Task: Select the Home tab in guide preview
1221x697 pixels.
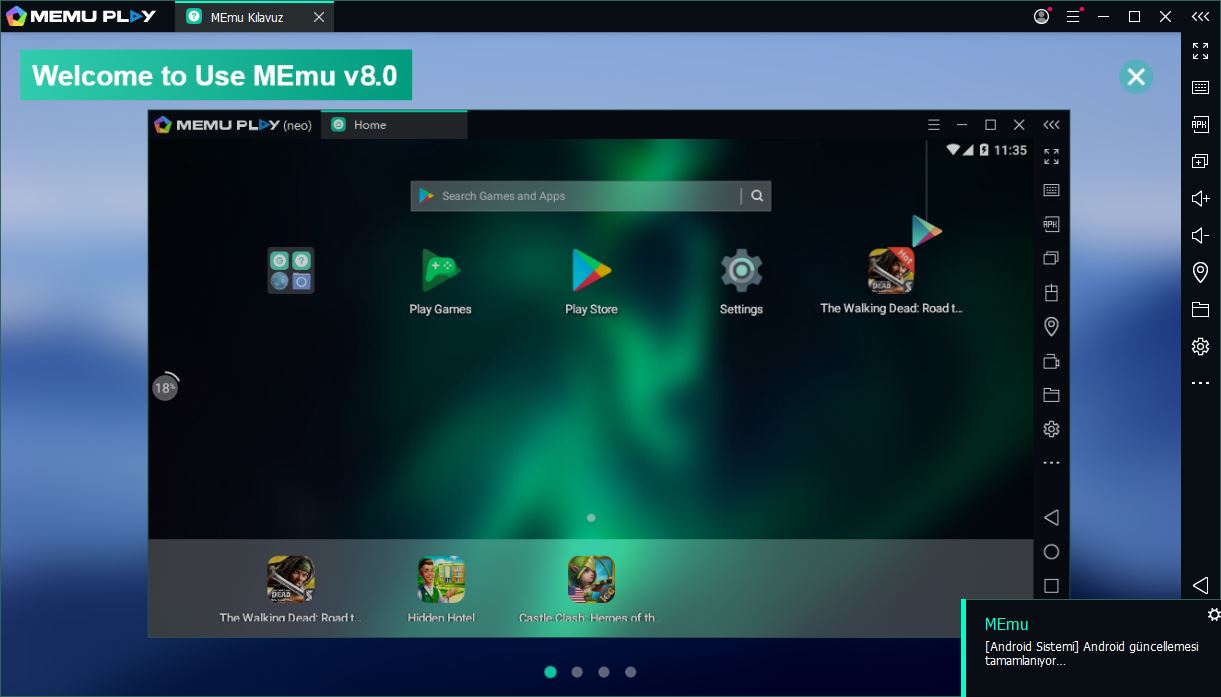Action: click(x=394, y=125)
